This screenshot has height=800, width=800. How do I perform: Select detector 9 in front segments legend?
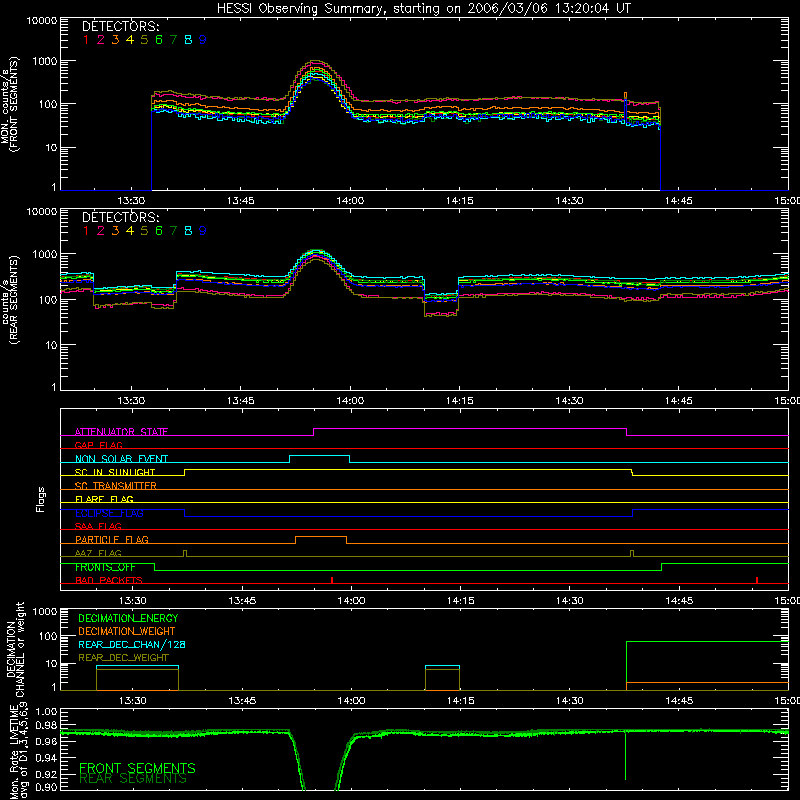pyautogui.click(x=203, y=40)
